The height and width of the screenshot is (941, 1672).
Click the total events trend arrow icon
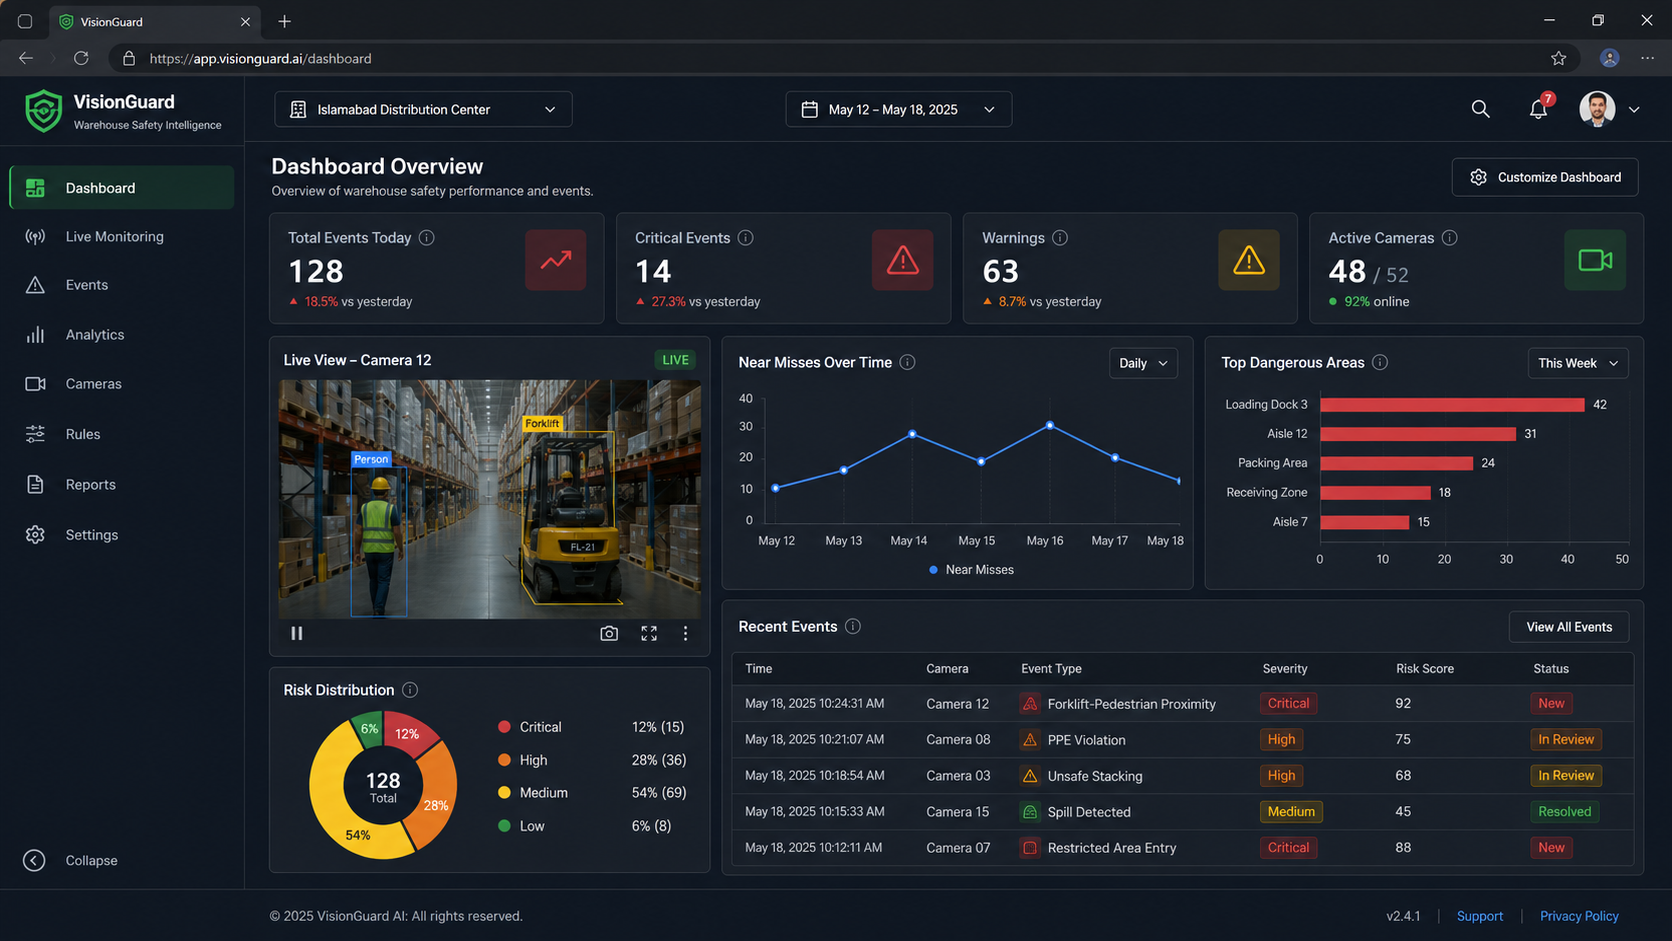(x=556, y=260)
